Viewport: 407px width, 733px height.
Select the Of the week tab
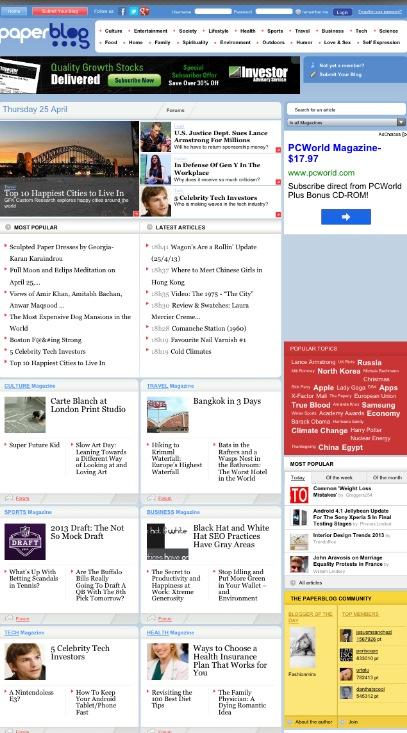coord(339,478)
